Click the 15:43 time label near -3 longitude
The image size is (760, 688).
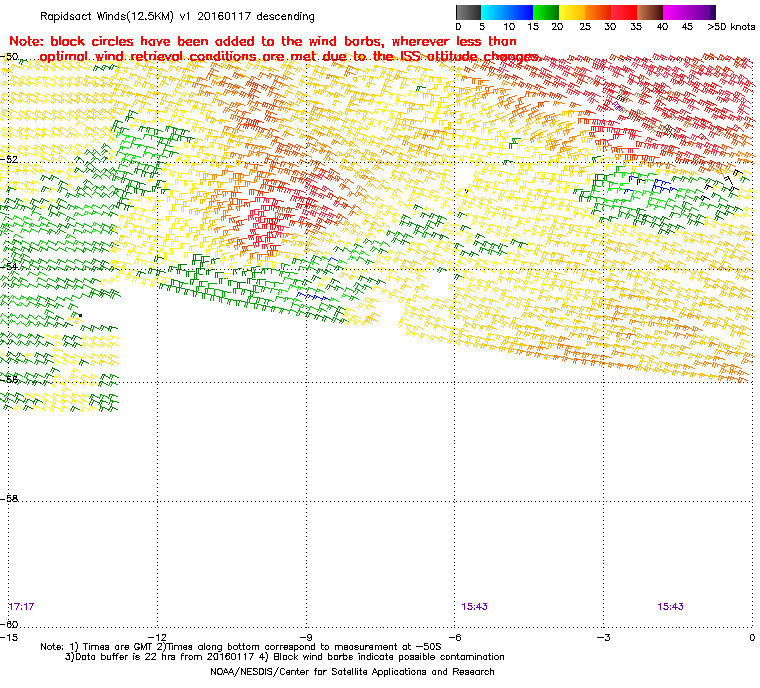670,607
